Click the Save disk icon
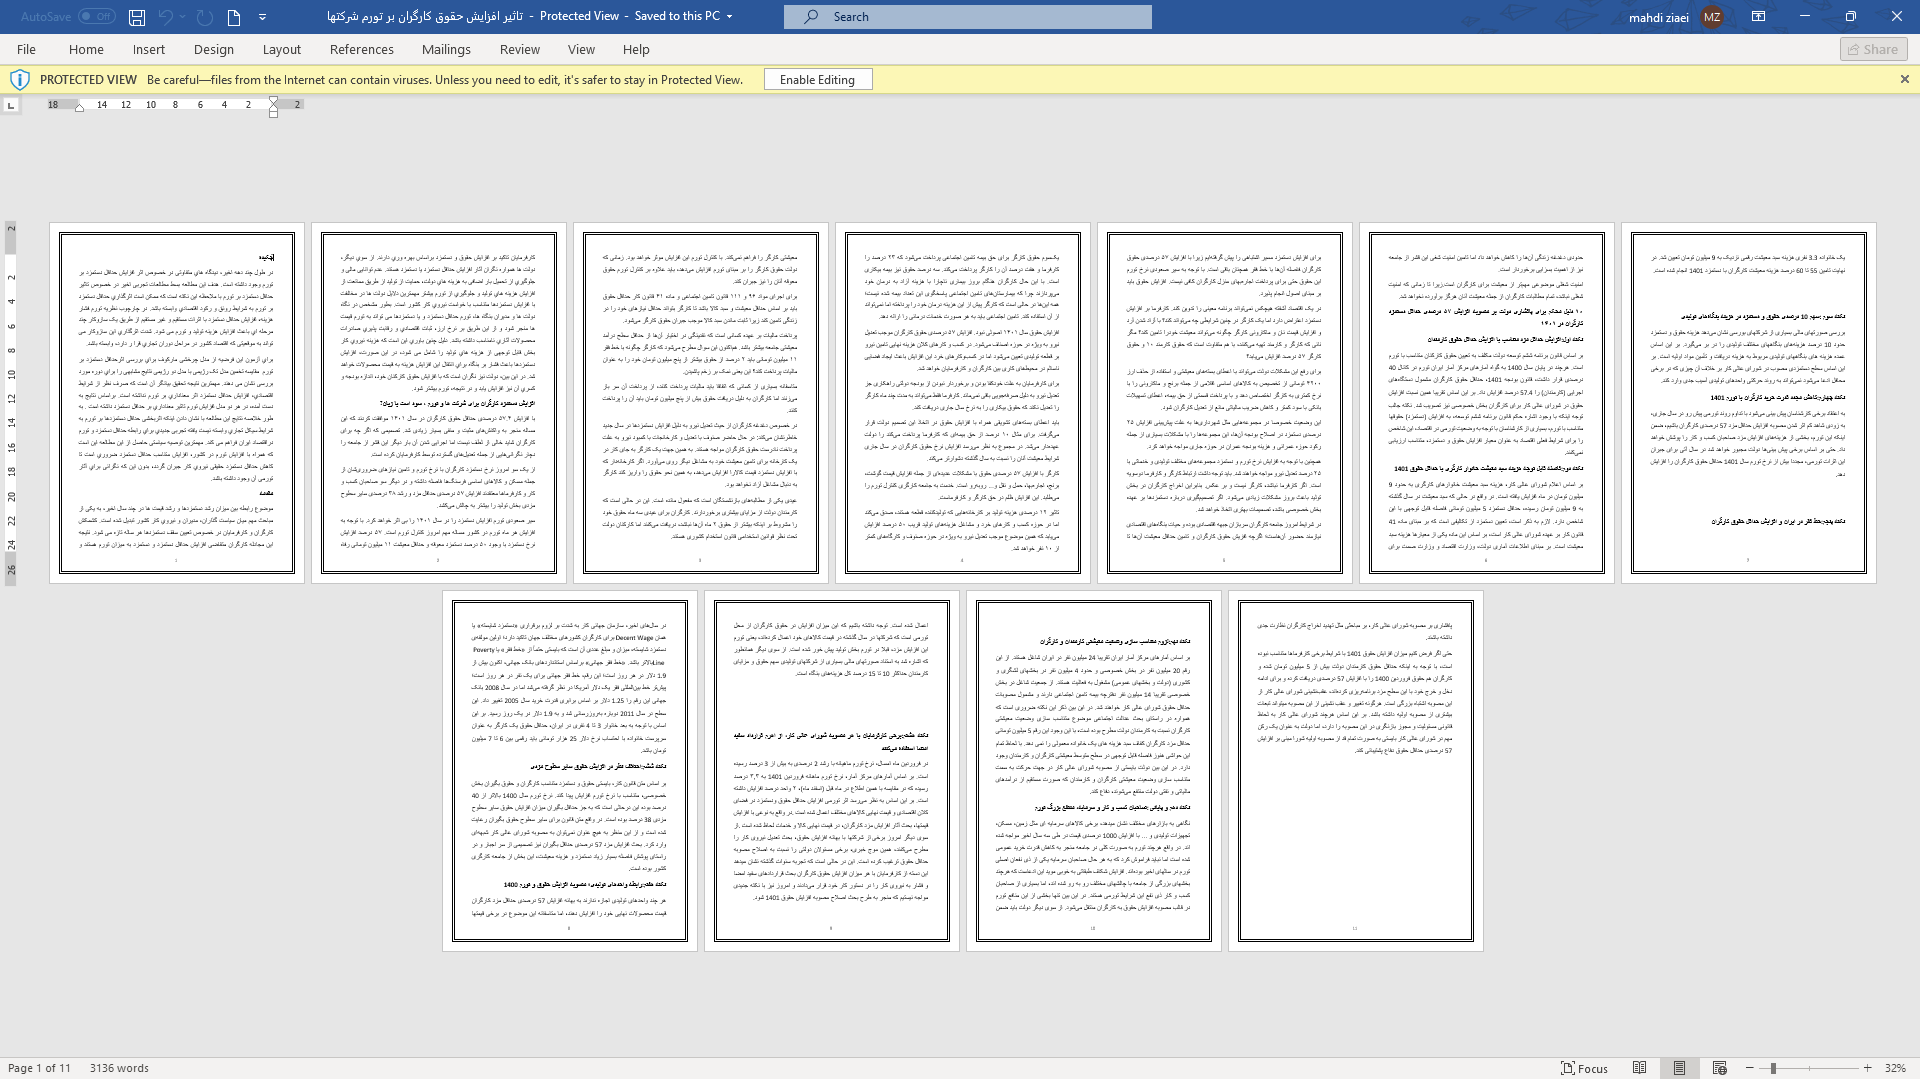The image size is (1920, 1080). click(137, 17)
